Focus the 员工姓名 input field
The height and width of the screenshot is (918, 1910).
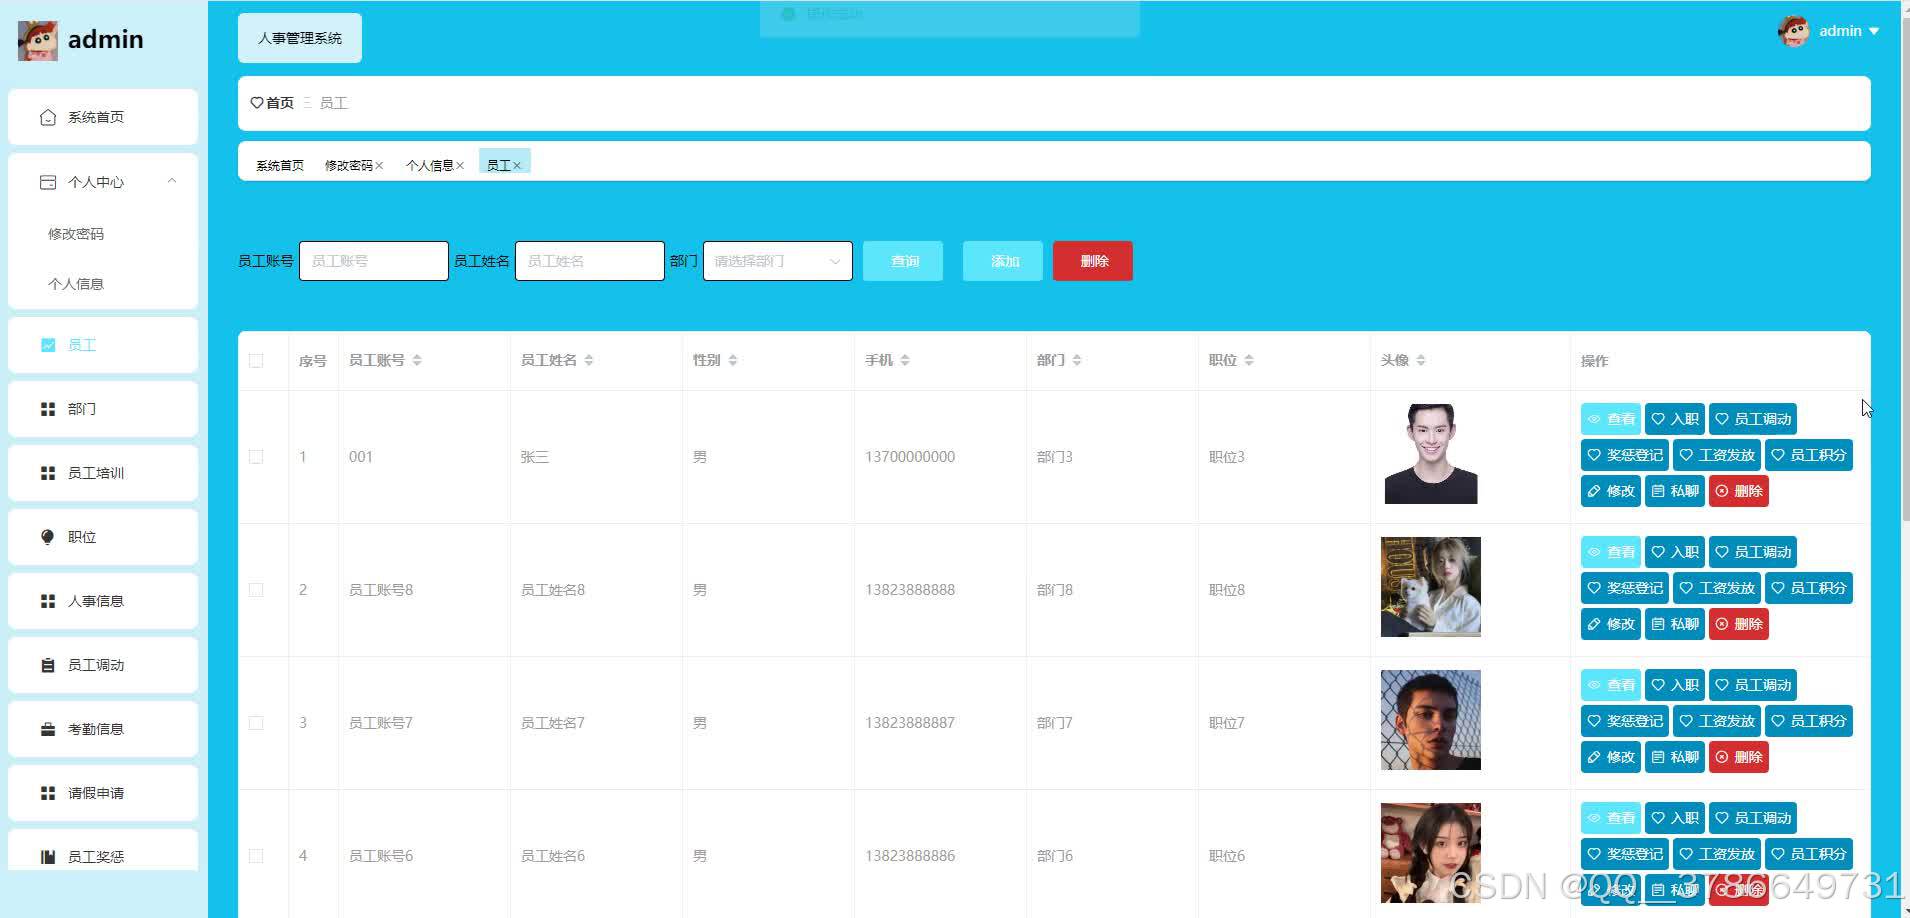(x=590, y=261)
